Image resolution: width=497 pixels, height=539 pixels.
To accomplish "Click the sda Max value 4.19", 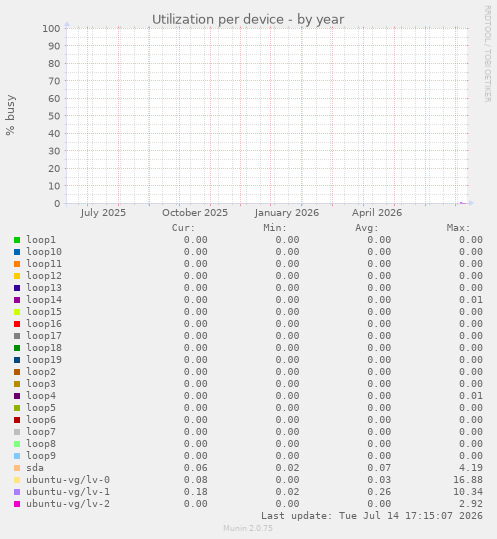I will [471, 468].
